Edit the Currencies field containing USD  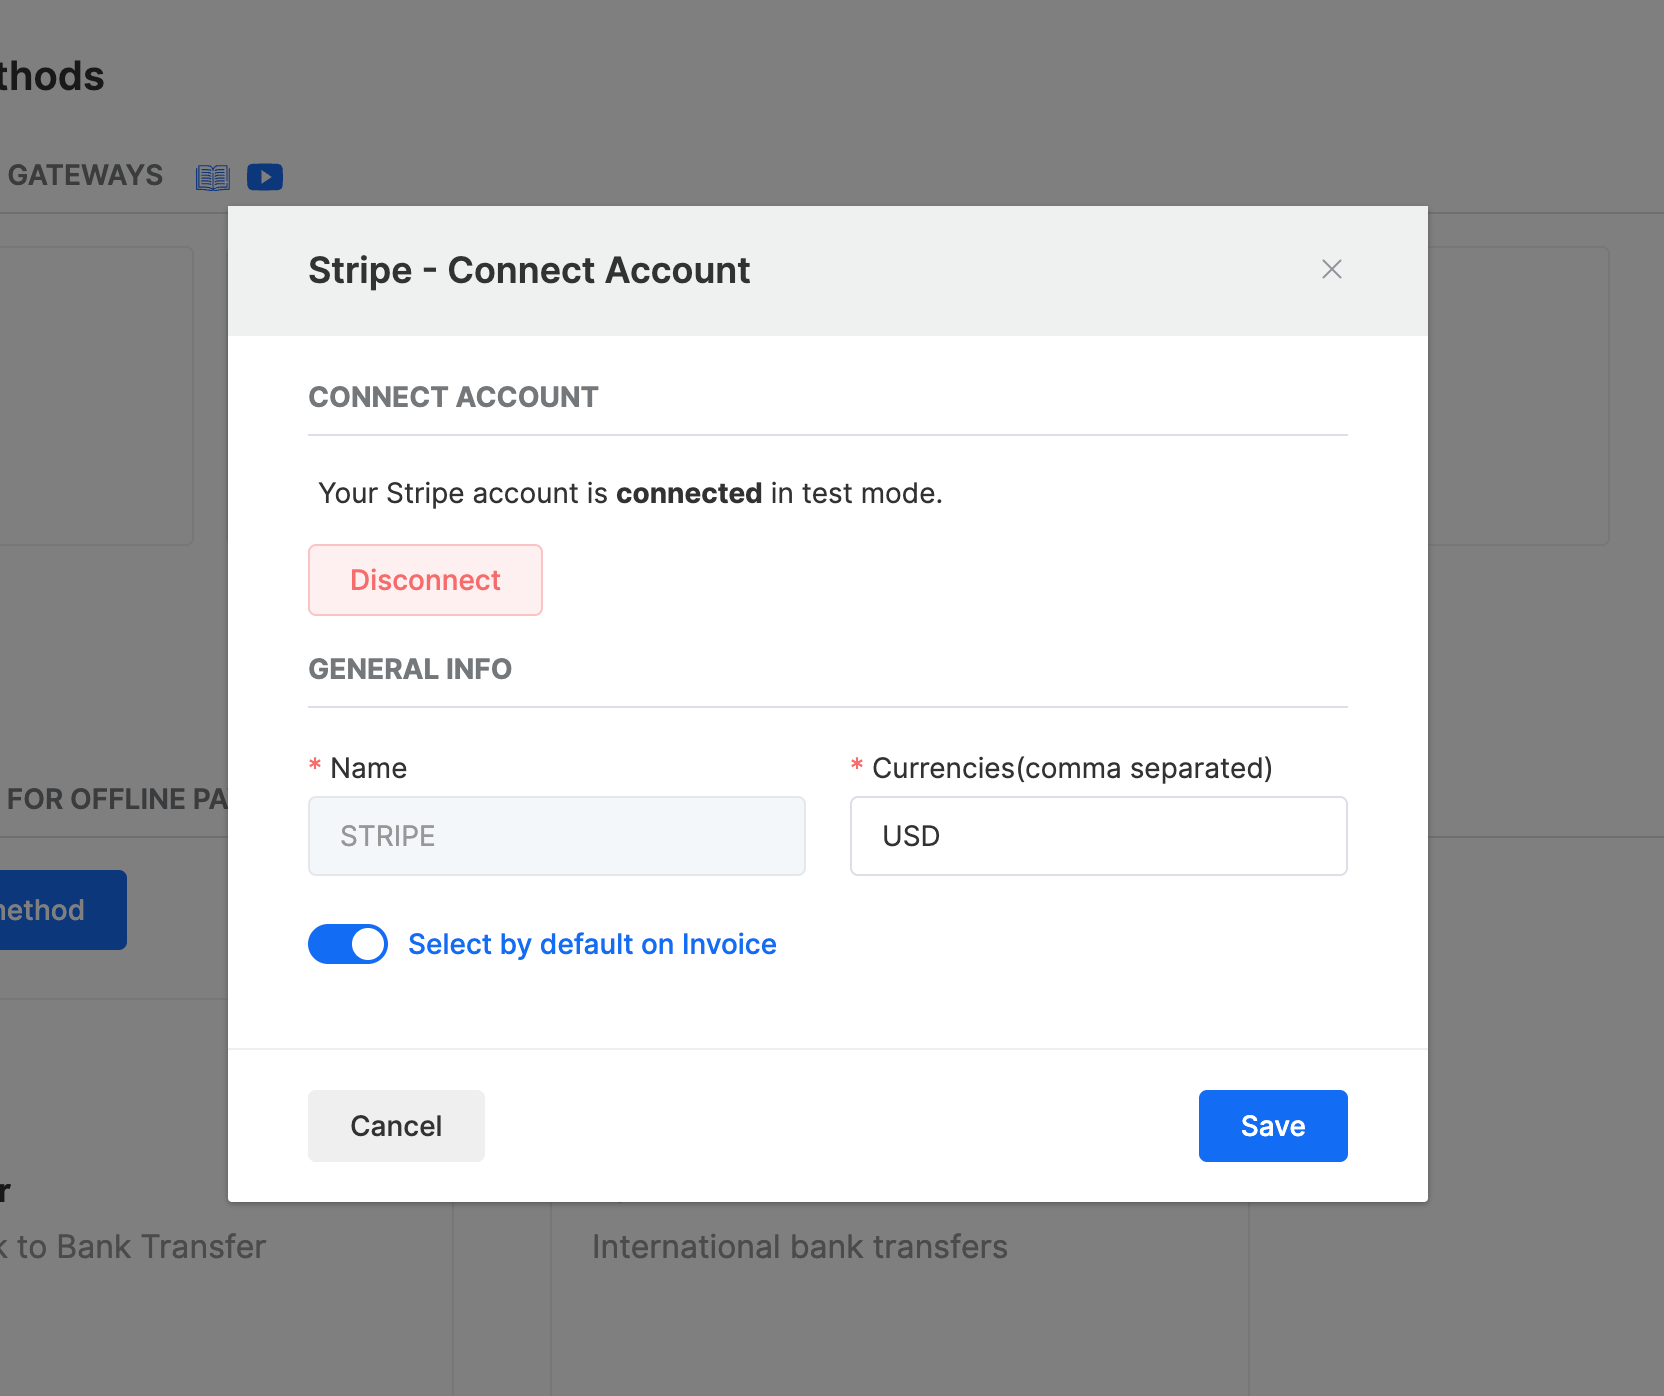click(x=1098, y=836)
